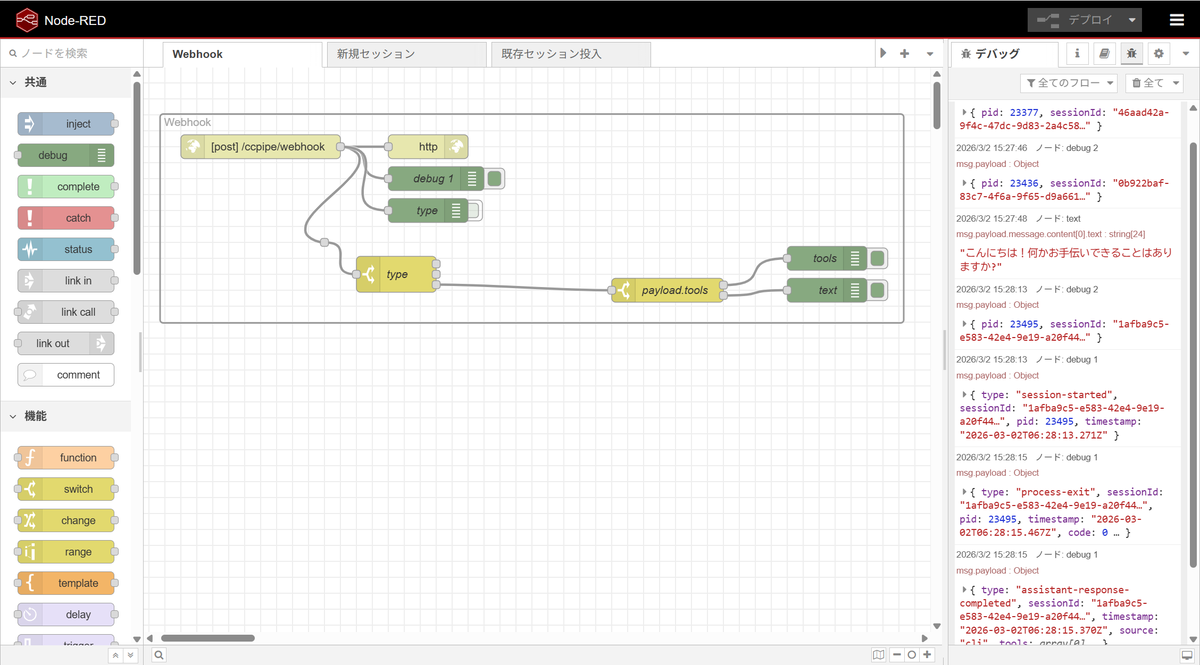Switch to the Webhook flow tab
The width and height of the screenshot is (1200, 665).
pyautogui.click(x=241, y=54)
